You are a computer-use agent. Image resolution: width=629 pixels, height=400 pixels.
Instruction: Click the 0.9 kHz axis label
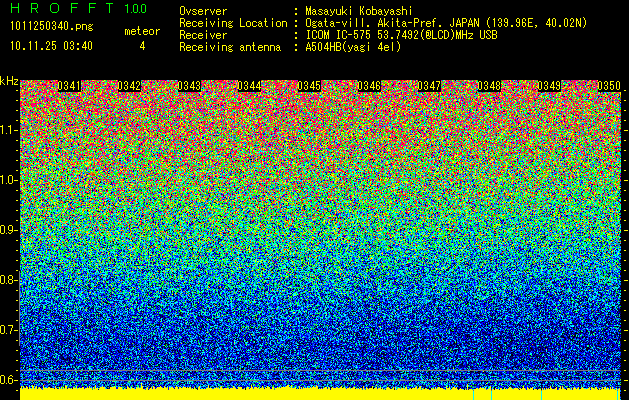click(x=8, y=230)
